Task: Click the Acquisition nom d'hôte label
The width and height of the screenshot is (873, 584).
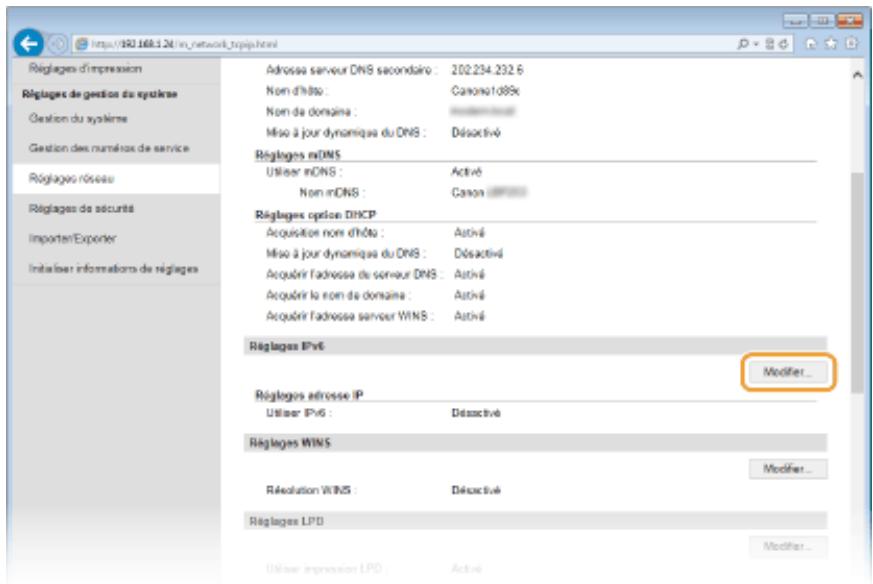Action: (325, 233)
